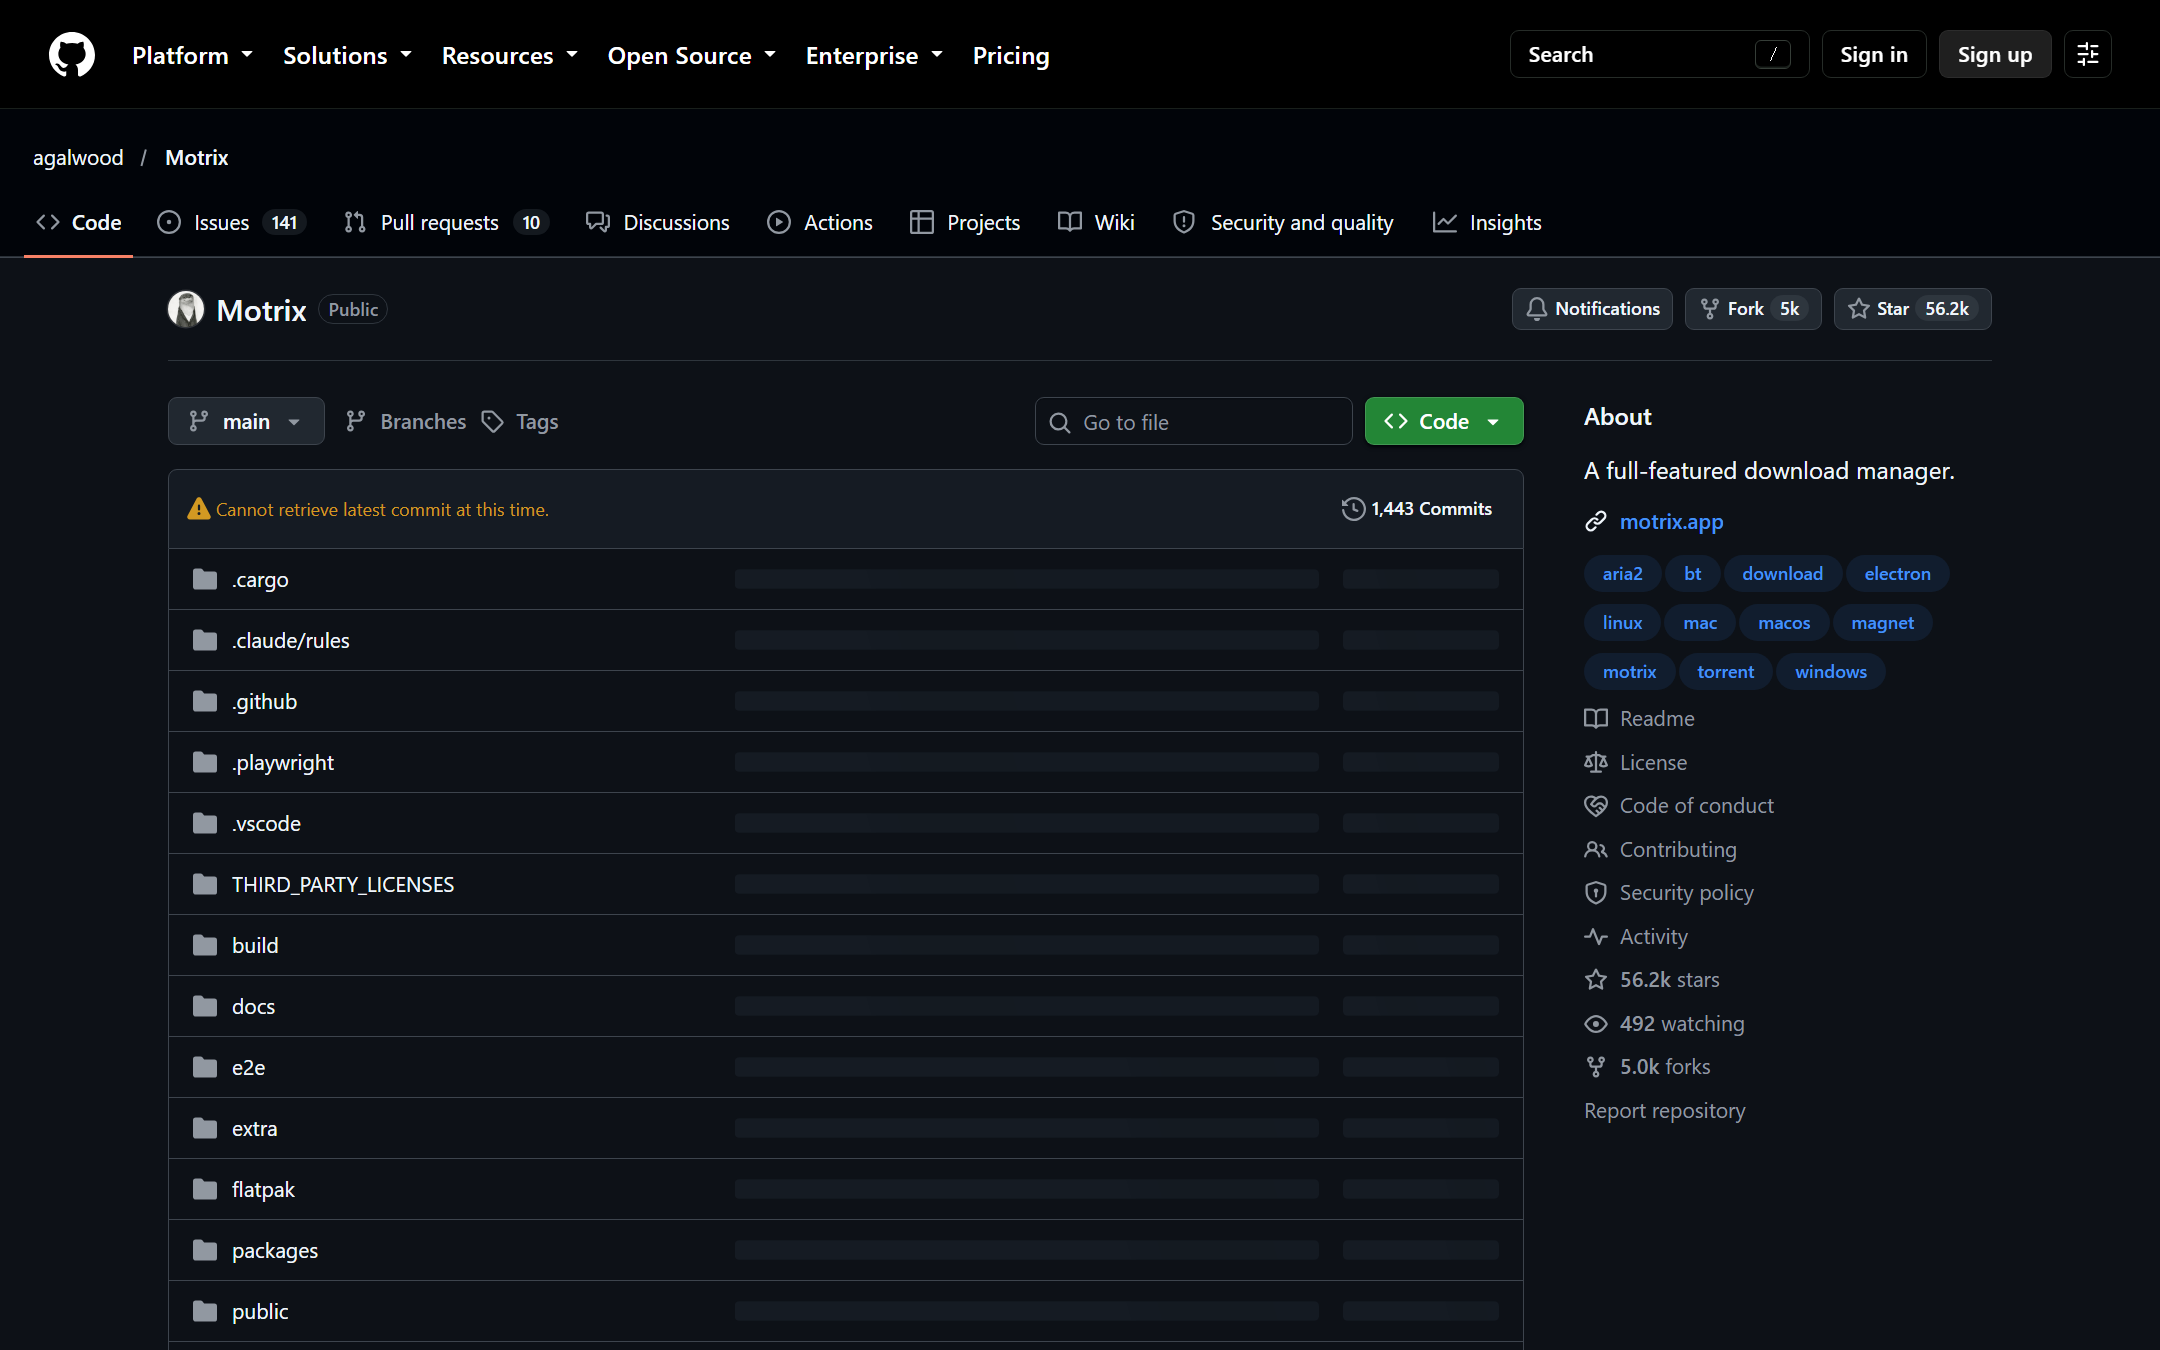Open the Pull requests tab
The height and width of the screenshot is (1350, 2160).
pos(446,223)
